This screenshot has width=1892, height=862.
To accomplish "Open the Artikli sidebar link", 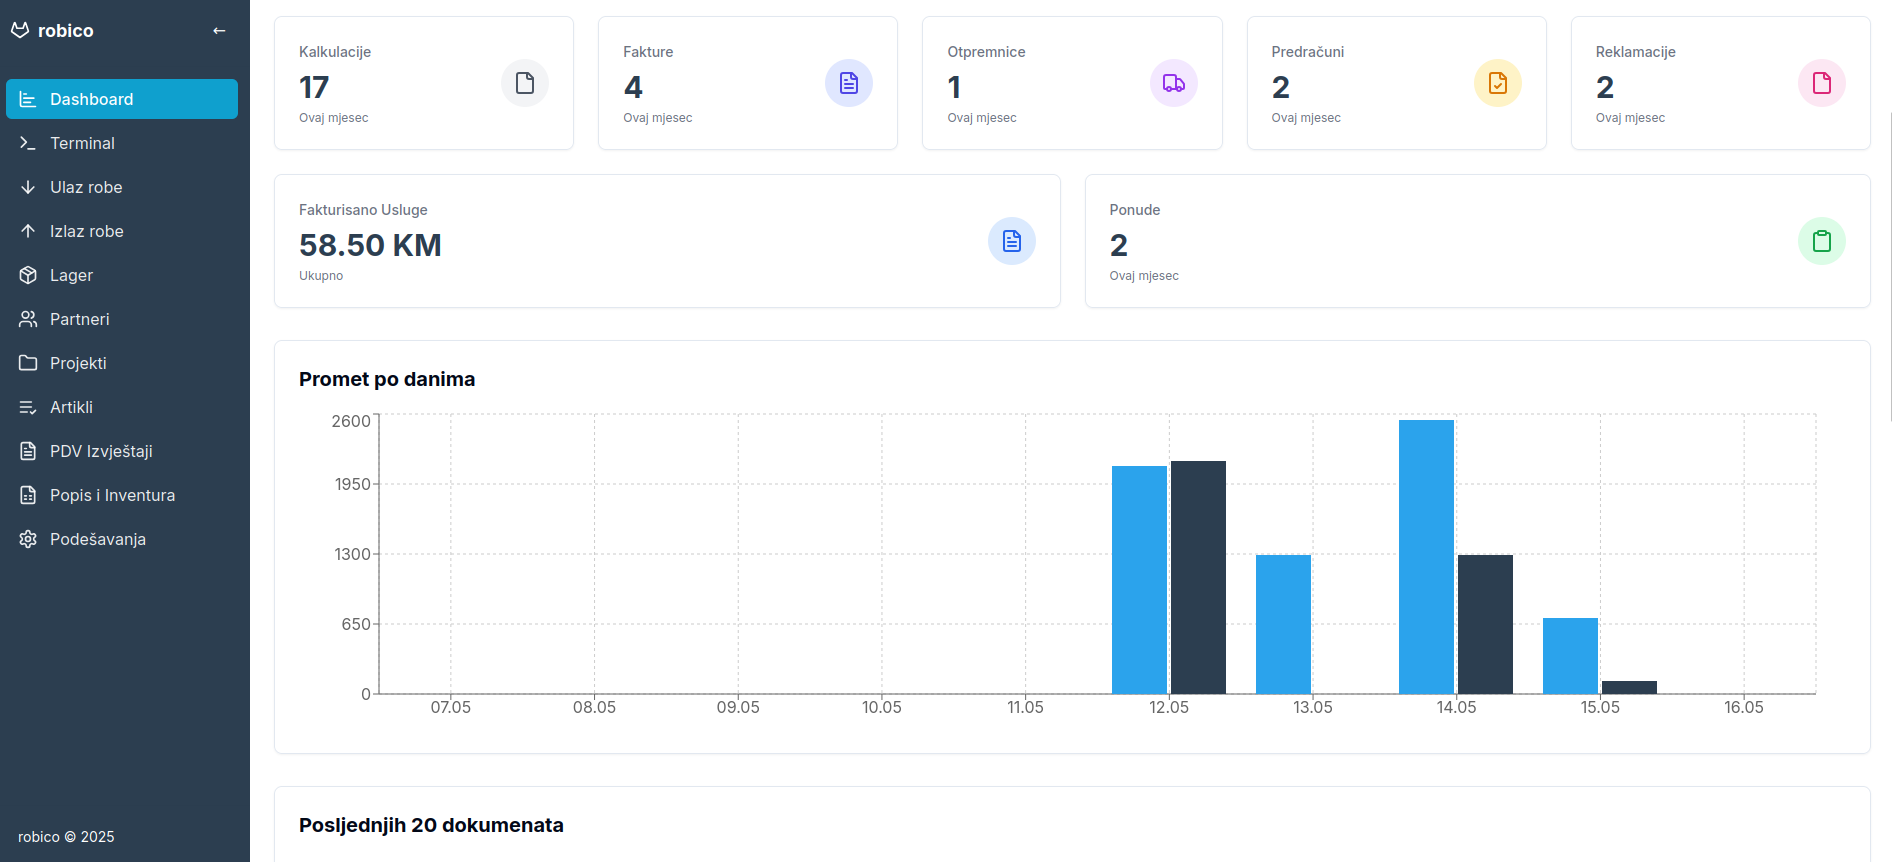I will (122, 407).
